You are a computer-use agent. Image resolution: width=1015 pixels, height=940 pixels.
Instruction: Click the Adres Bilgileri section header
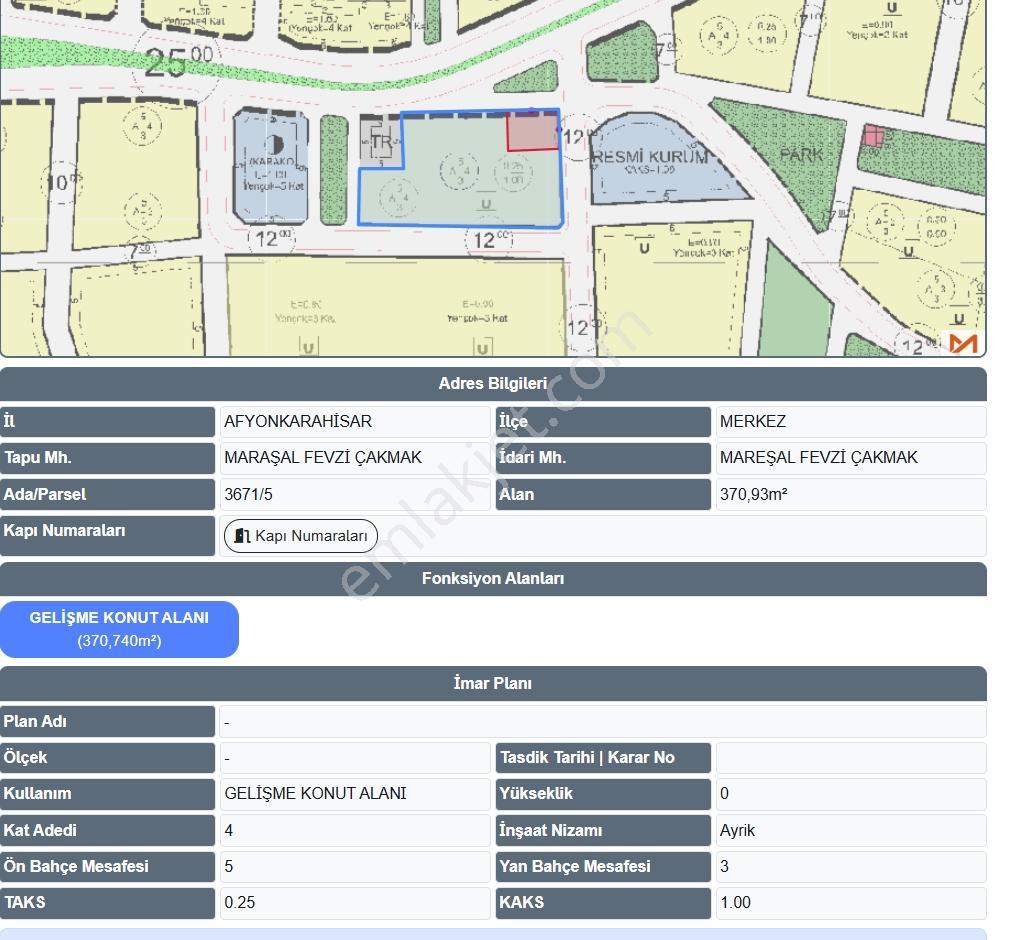click(493, 384)
